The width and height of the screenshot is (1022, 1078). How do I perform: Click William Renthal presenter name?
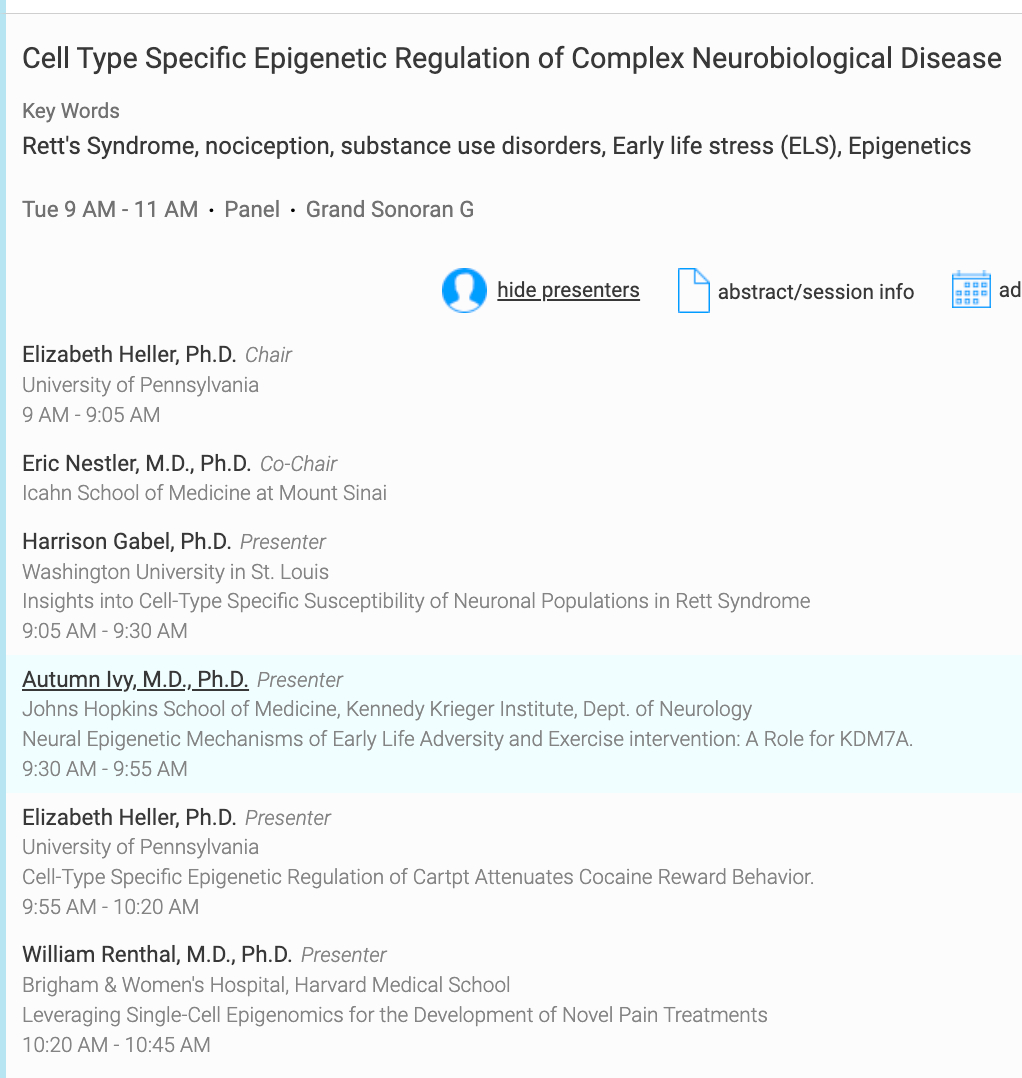tap(157, 955)
